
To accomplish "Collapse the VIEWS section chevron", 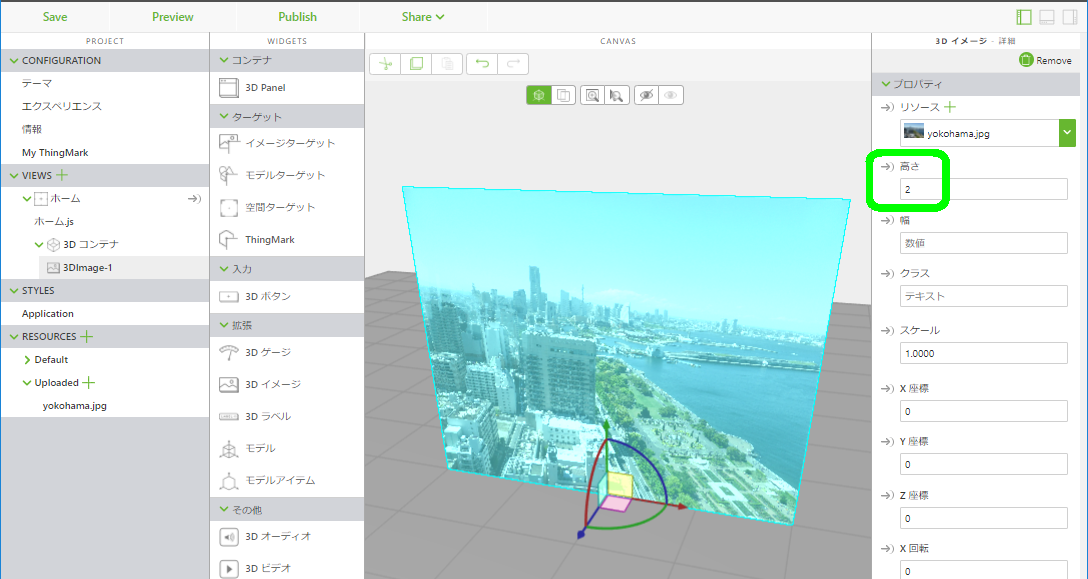I will click(13, 176).
